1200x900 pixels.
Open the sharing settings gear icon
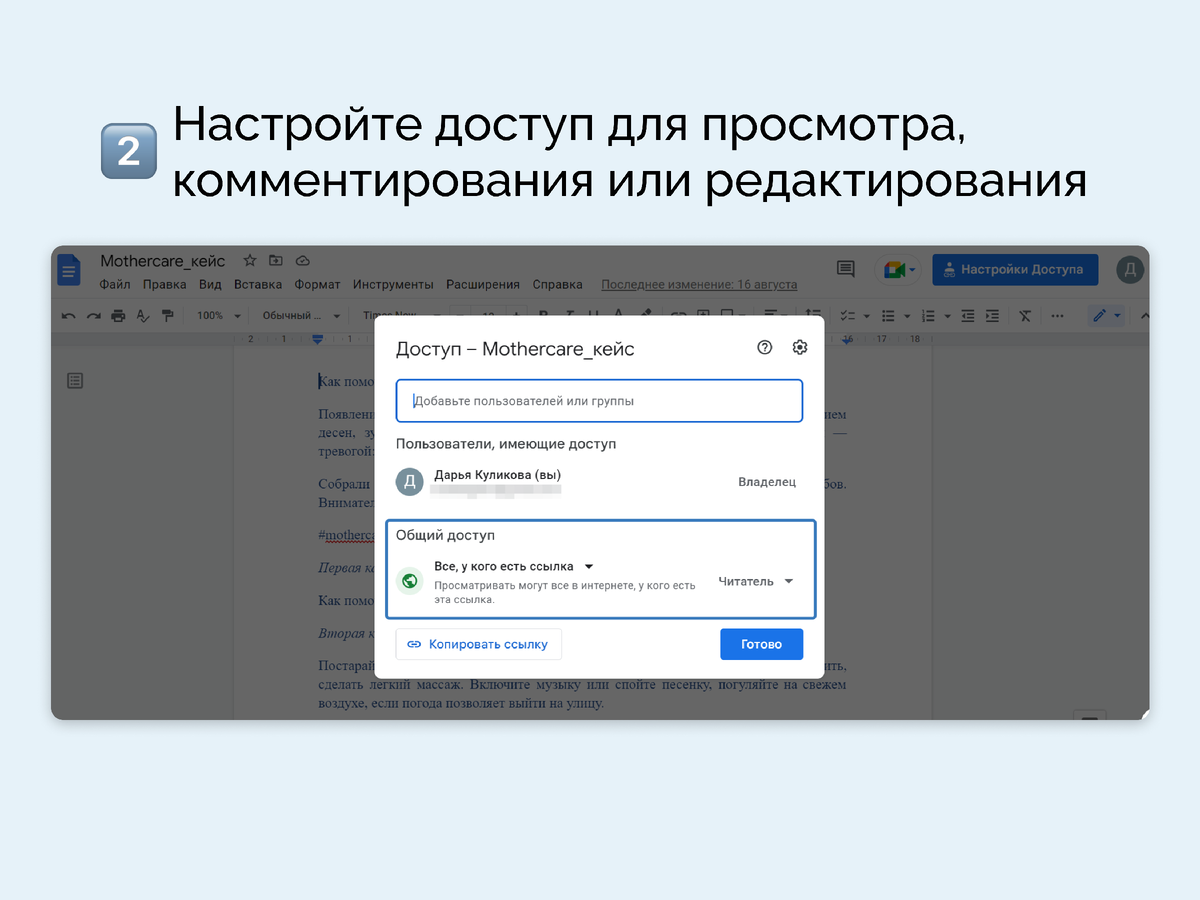800,348
